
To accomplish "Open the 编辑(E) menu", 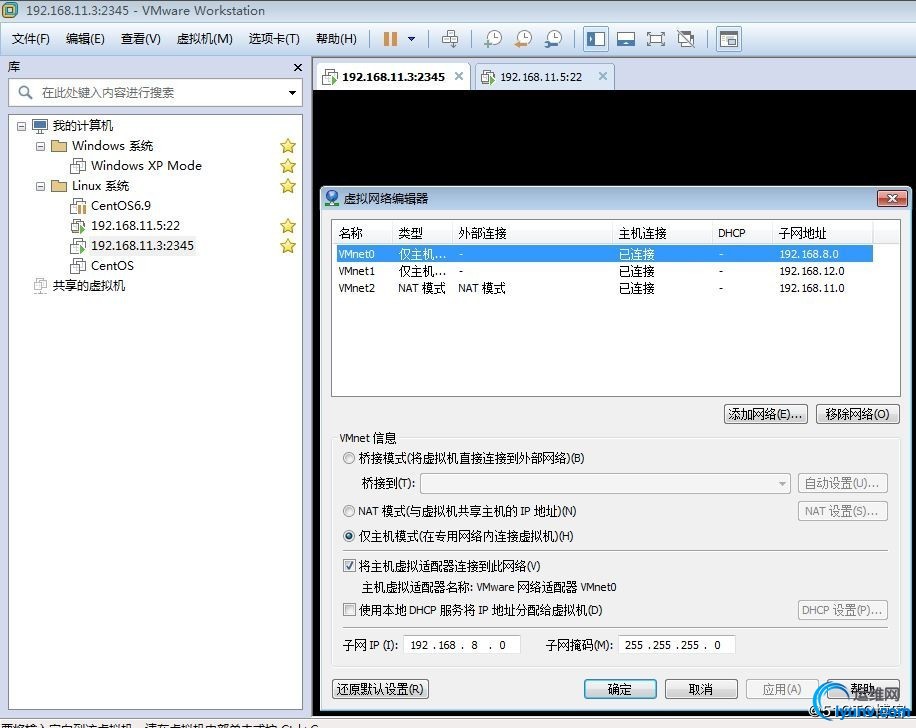I will [x=85, y=39].
